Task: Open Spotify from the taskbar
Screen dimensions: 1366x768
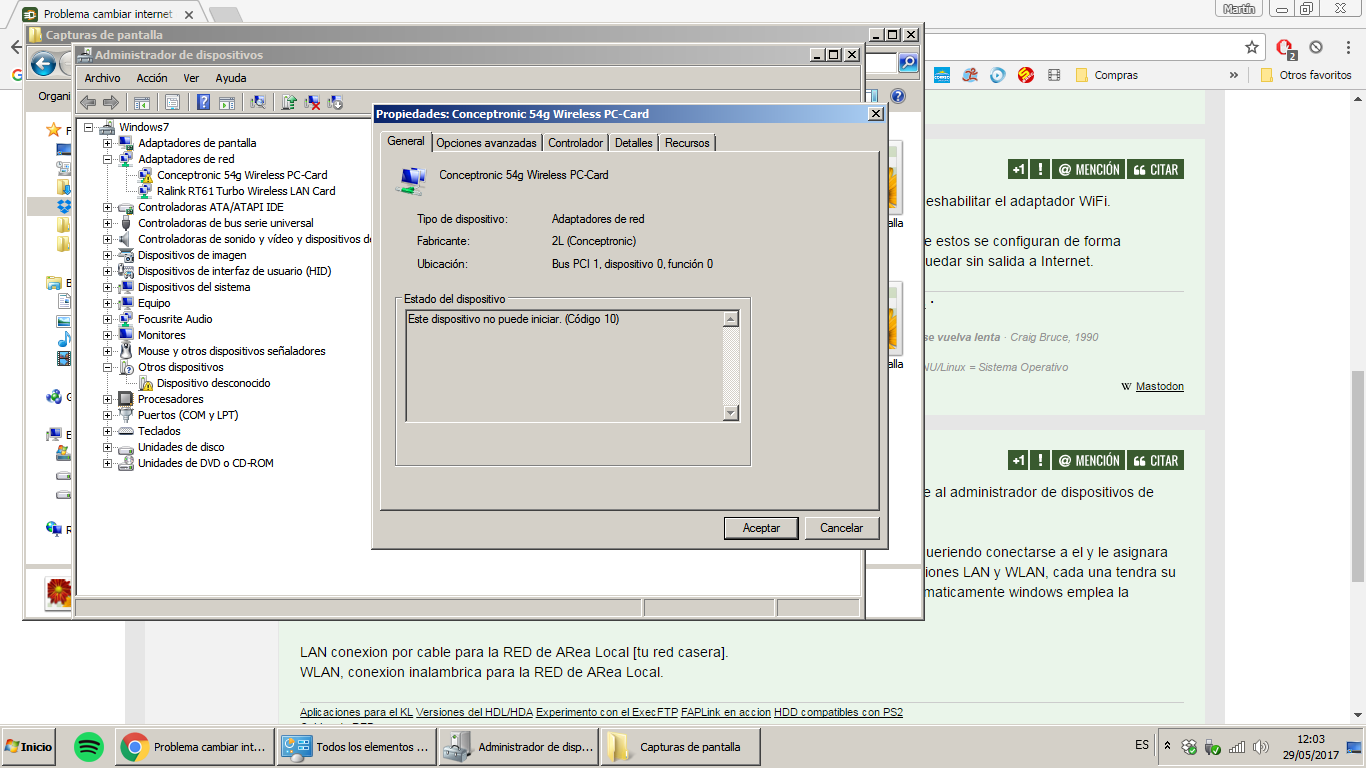Action: coord(89,746)
